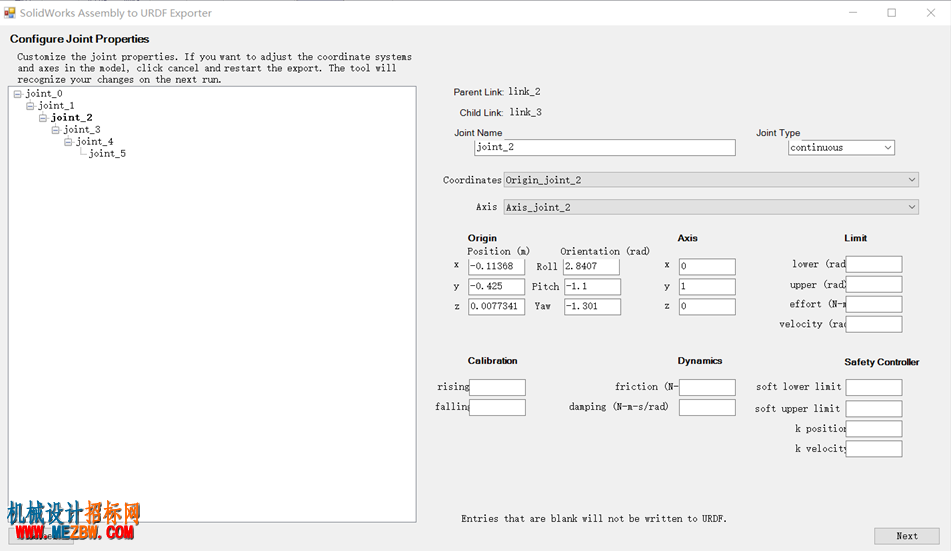The width and height of the screenshot is (951, 551).
Task: Select joint_1 in the joint tree
Action: tap(56, 106)
